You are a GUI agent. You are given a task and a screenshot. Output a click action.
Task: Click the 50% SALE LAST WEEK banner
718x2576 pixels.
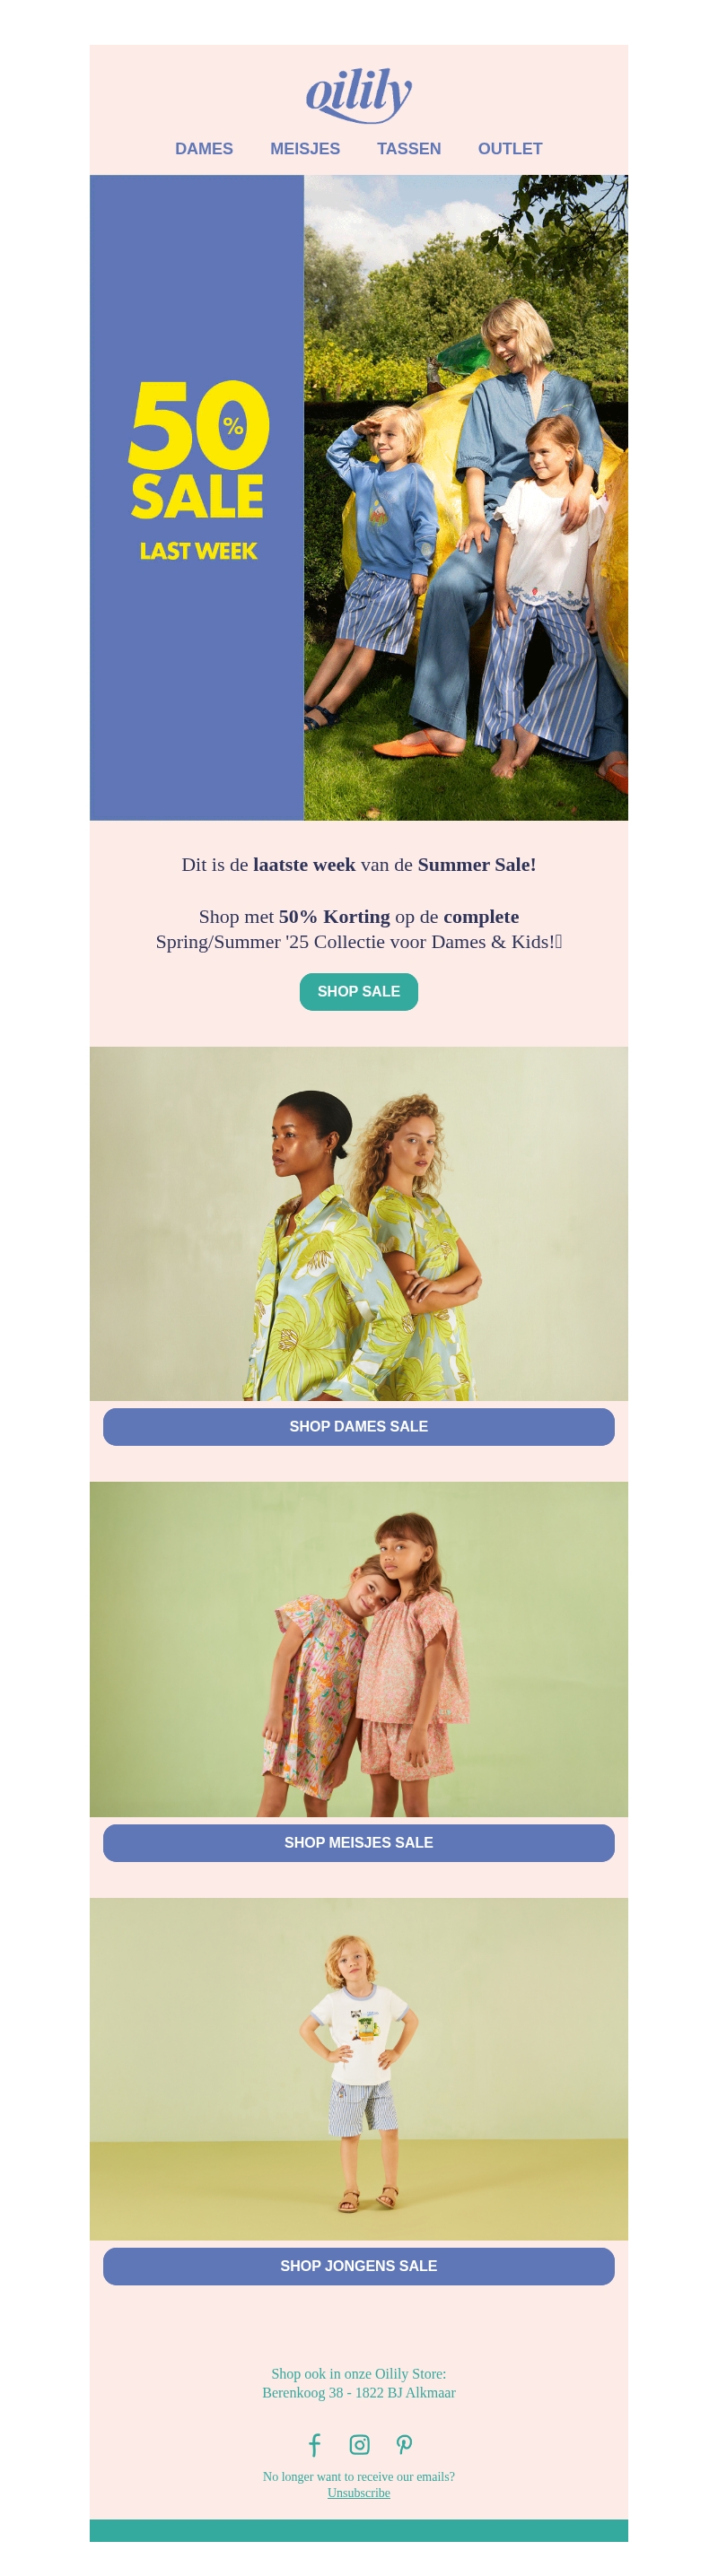(197, 498)
